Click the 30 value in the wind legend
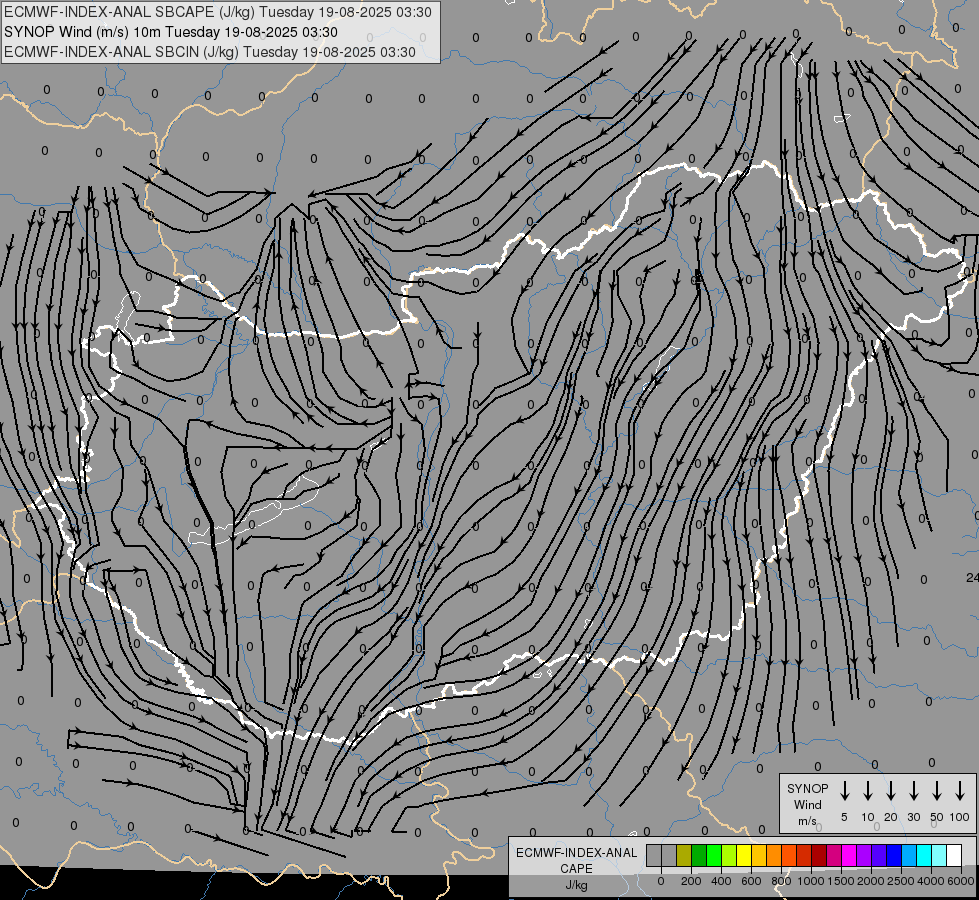 (913, 817)
